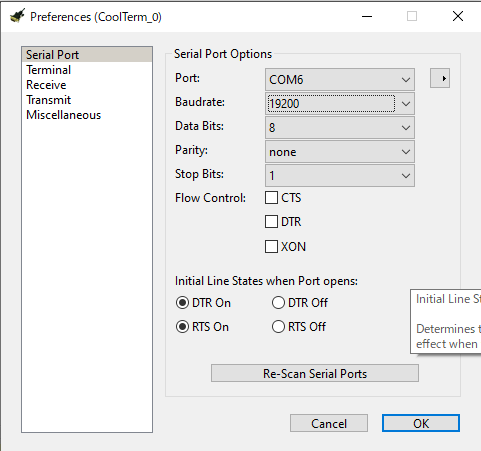Open the Data Bits dropdown
The image size is (481, 451).
pos(340,127)
